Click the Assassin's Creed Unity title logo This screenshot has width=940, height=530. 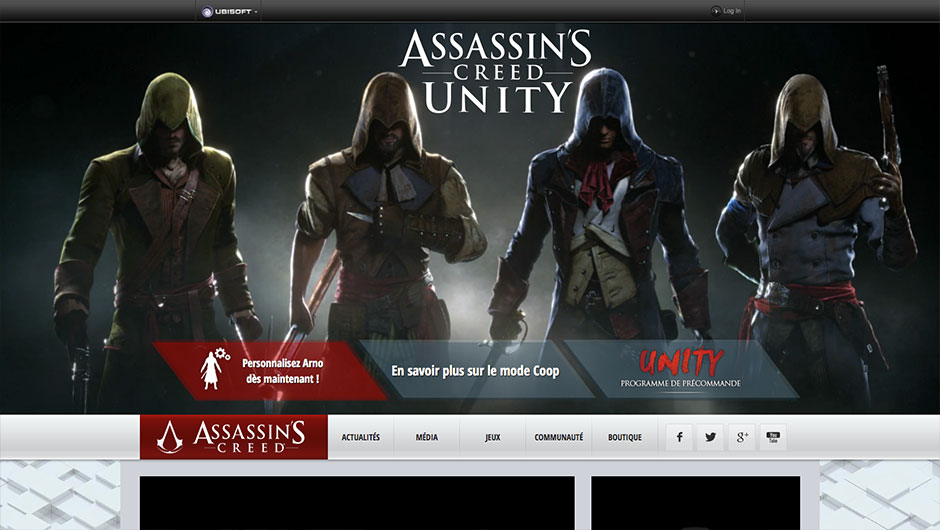pyautogui.click(x=496, y=72)
